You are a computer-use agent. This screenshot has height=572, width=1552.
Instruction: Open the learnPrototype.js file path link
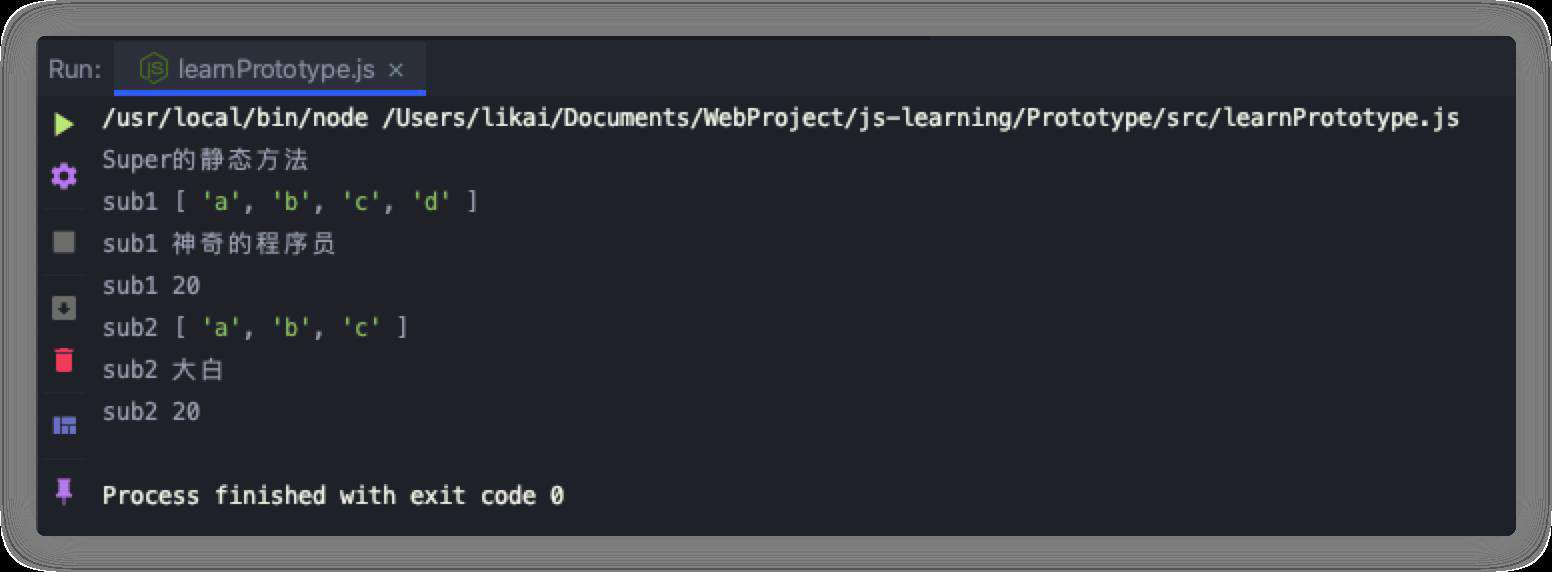pyautogui.click(x=921, y=118)
